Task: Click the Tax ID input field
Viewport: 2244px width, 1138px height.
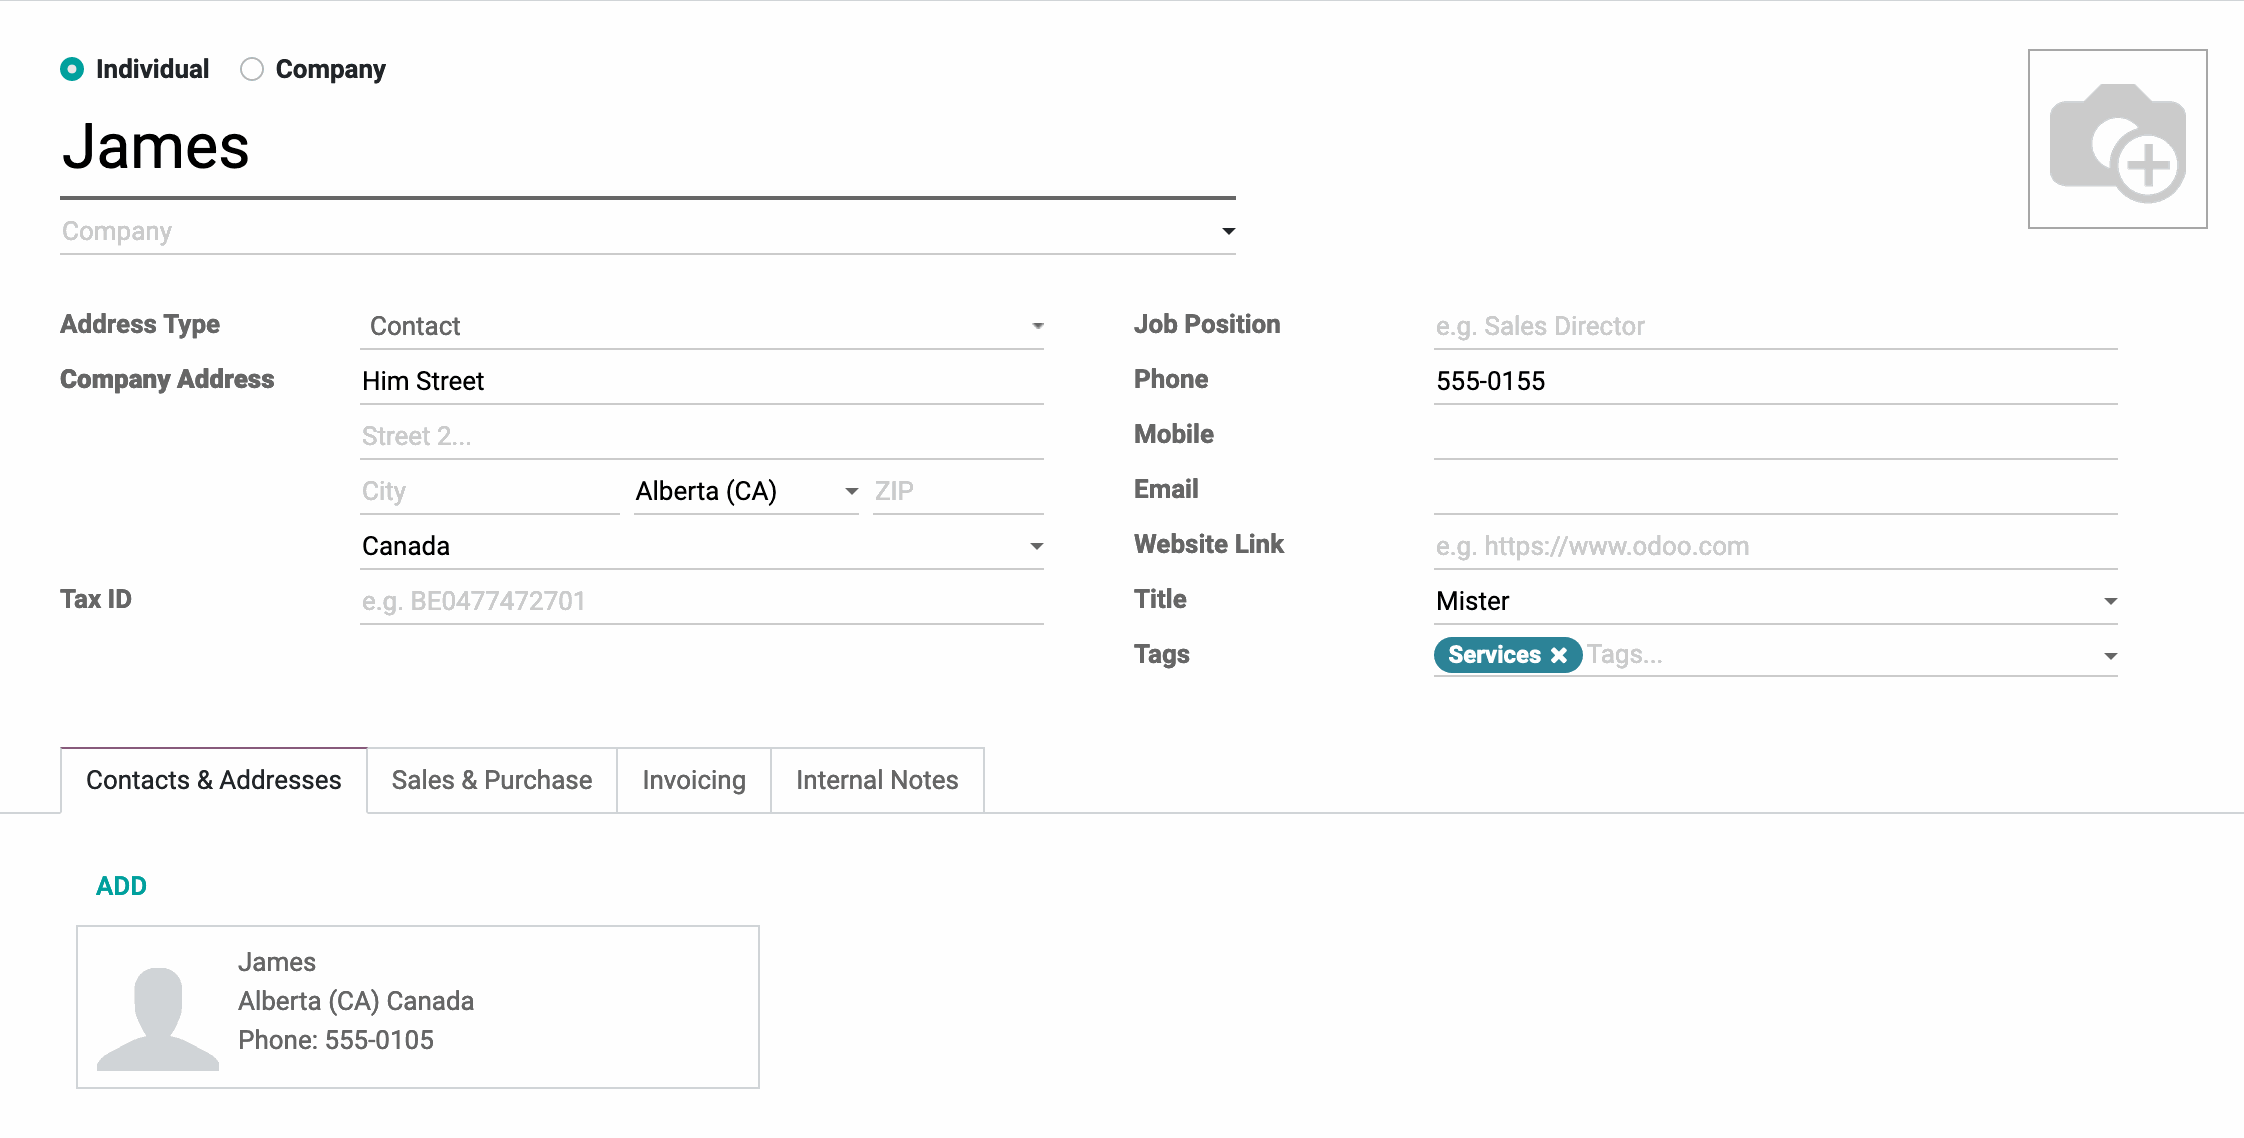Action: pos(700,601)
